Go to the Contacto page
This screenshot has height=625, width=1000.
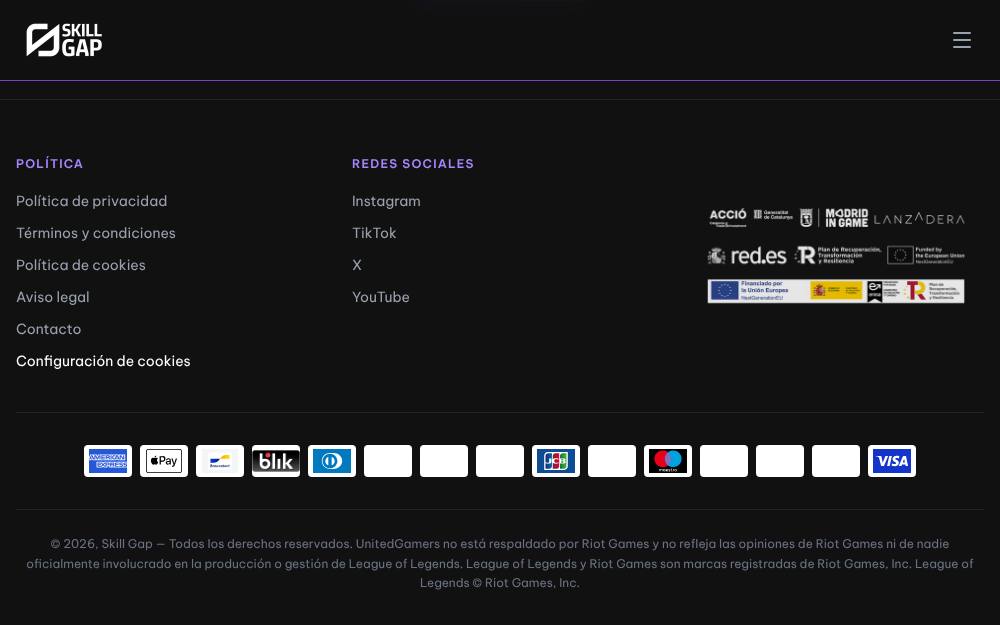click(48, 328)
